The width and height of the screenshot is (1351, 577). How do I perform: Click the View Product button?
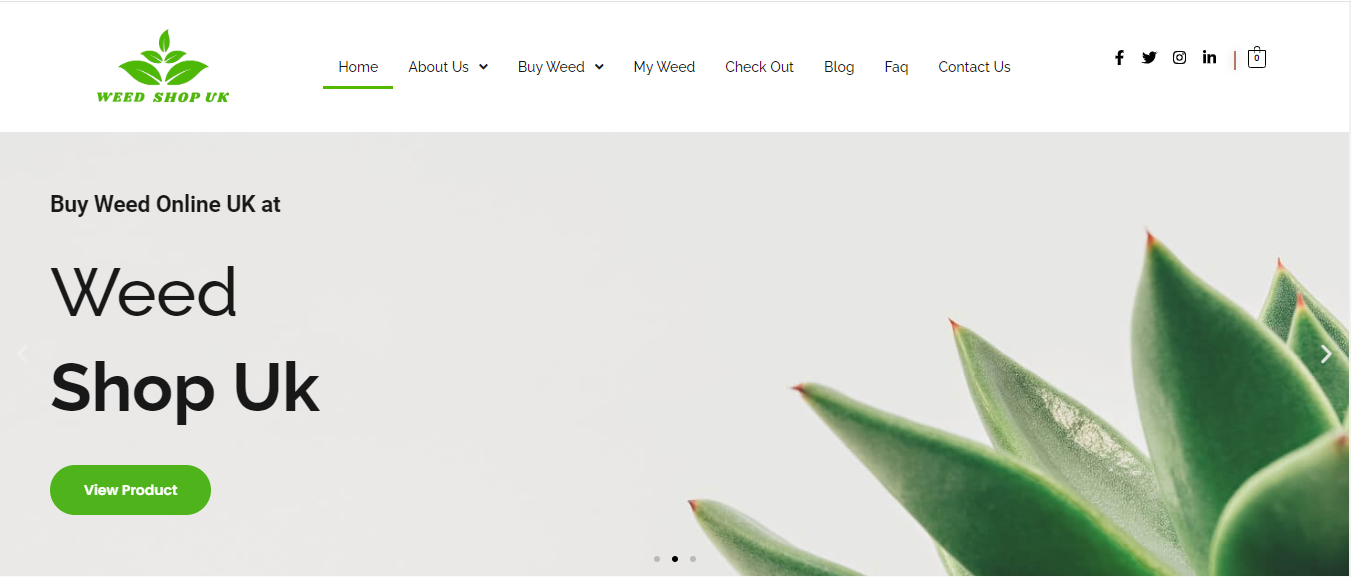130,490
